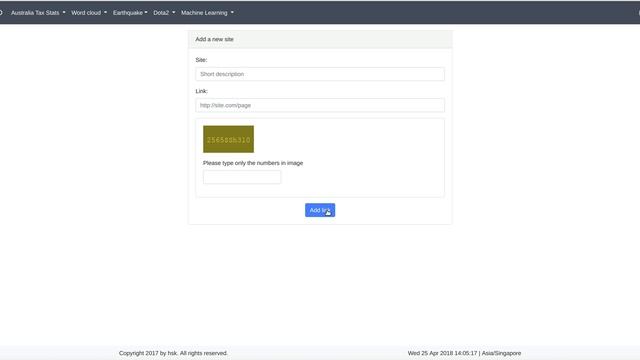Focus the Site short description field
Screen dimensions: 640x360
(x=320, y=74)
